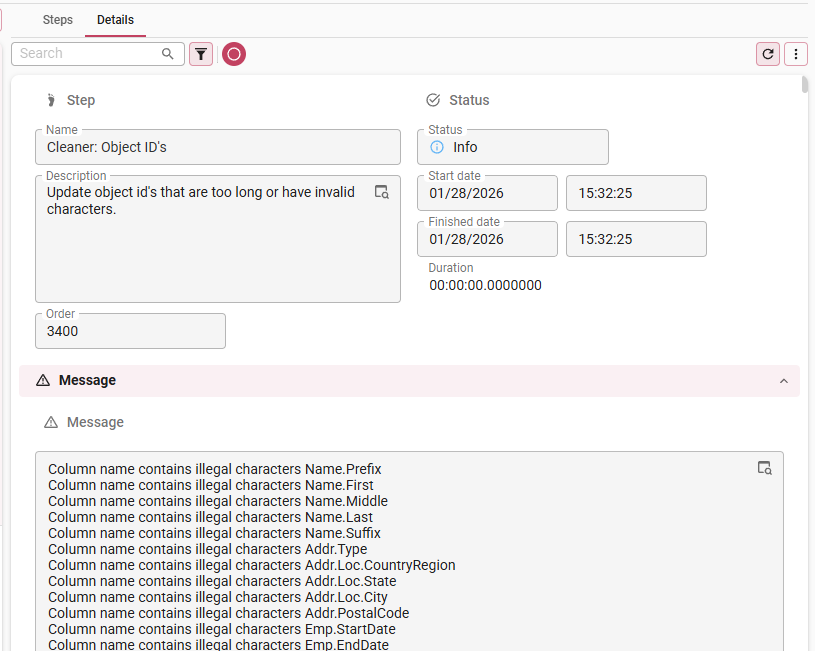Click the vertical scrollbar thumb at right
The image size is (815, 651).
(x=805, y=84)
